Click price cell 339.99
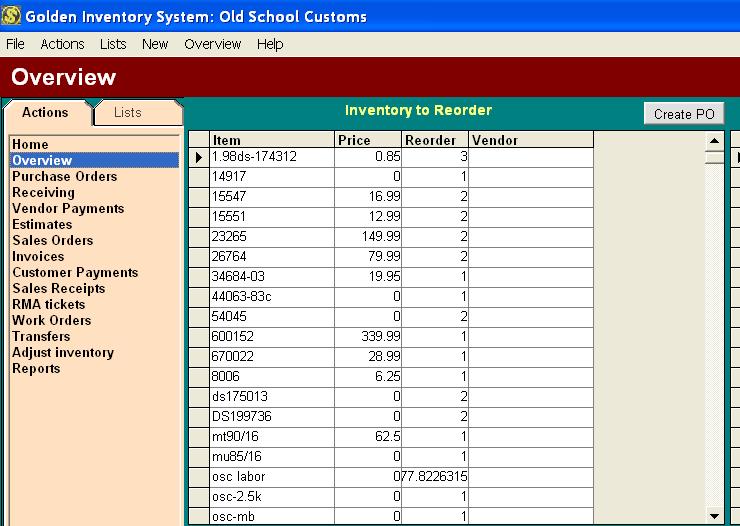Image resolution: width=740 pixels, height=526 pixels. [368, 337]
